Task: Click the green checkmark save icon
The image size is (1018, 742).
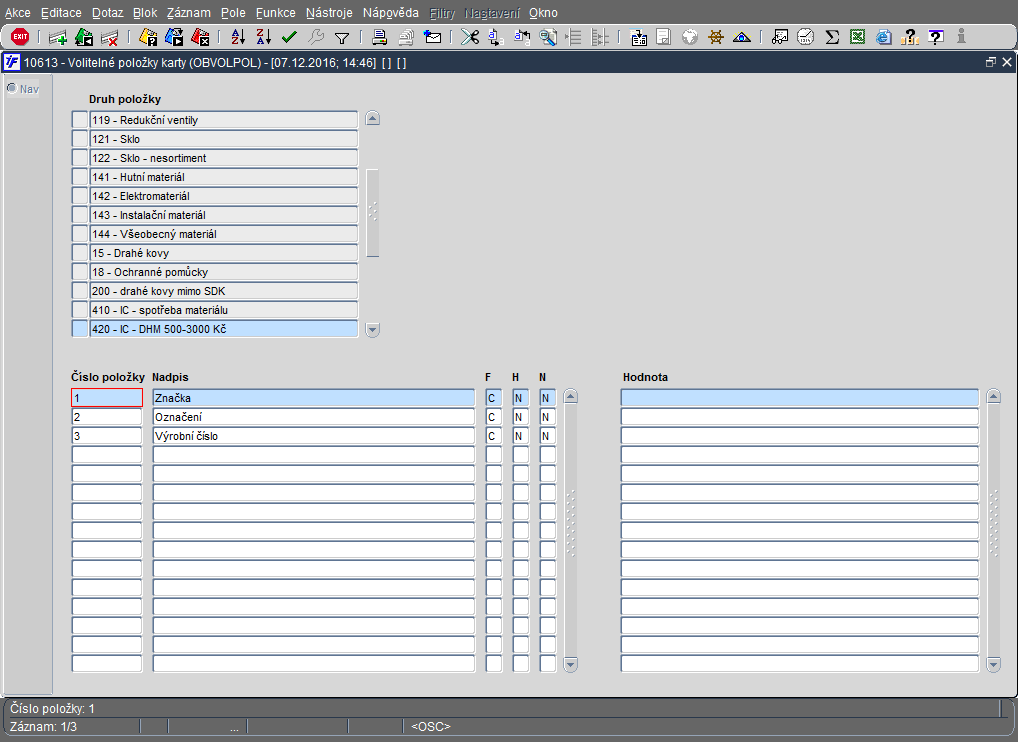Action: pyautogui.click(x=289, y=37)
